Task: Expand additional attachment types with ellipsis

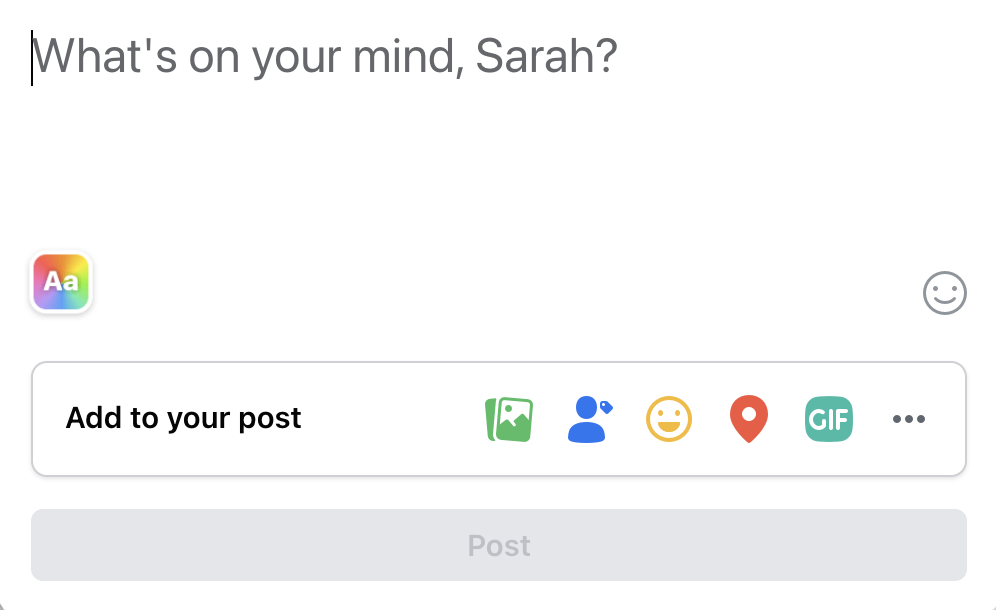Action: (909, 419)
